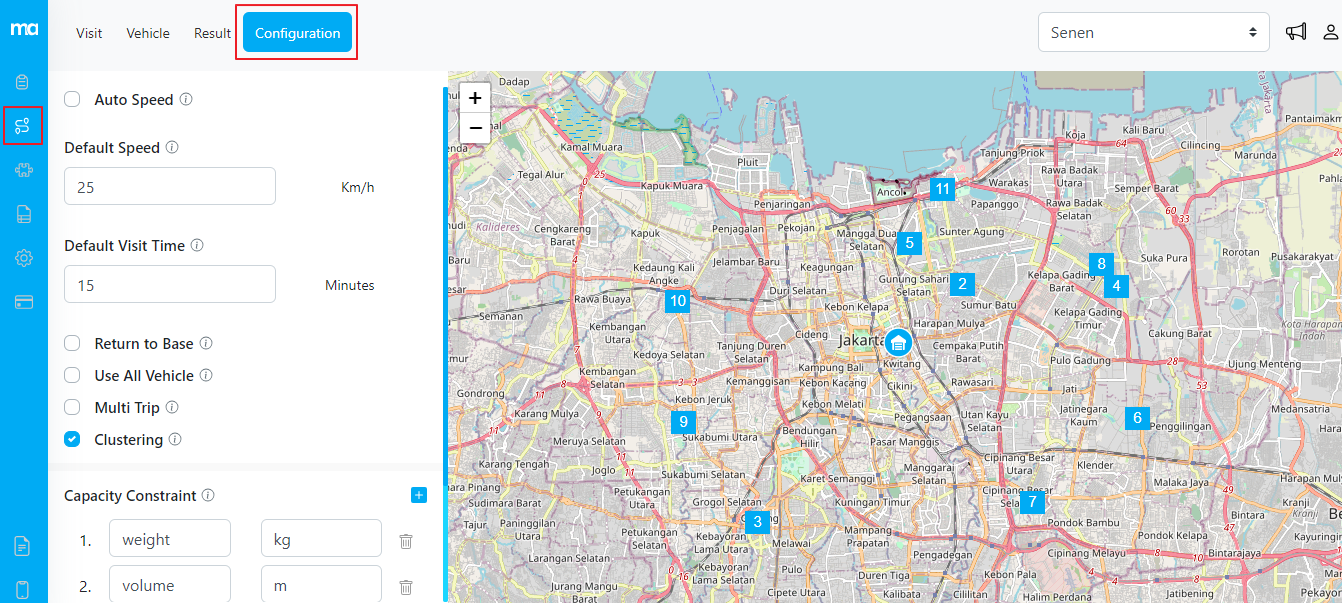Image resolution: width=1342 pixels, height=603 pixels.
Task: Delete the weight capacity constraint
Action: pyautogui.click(x=406, y=541)
